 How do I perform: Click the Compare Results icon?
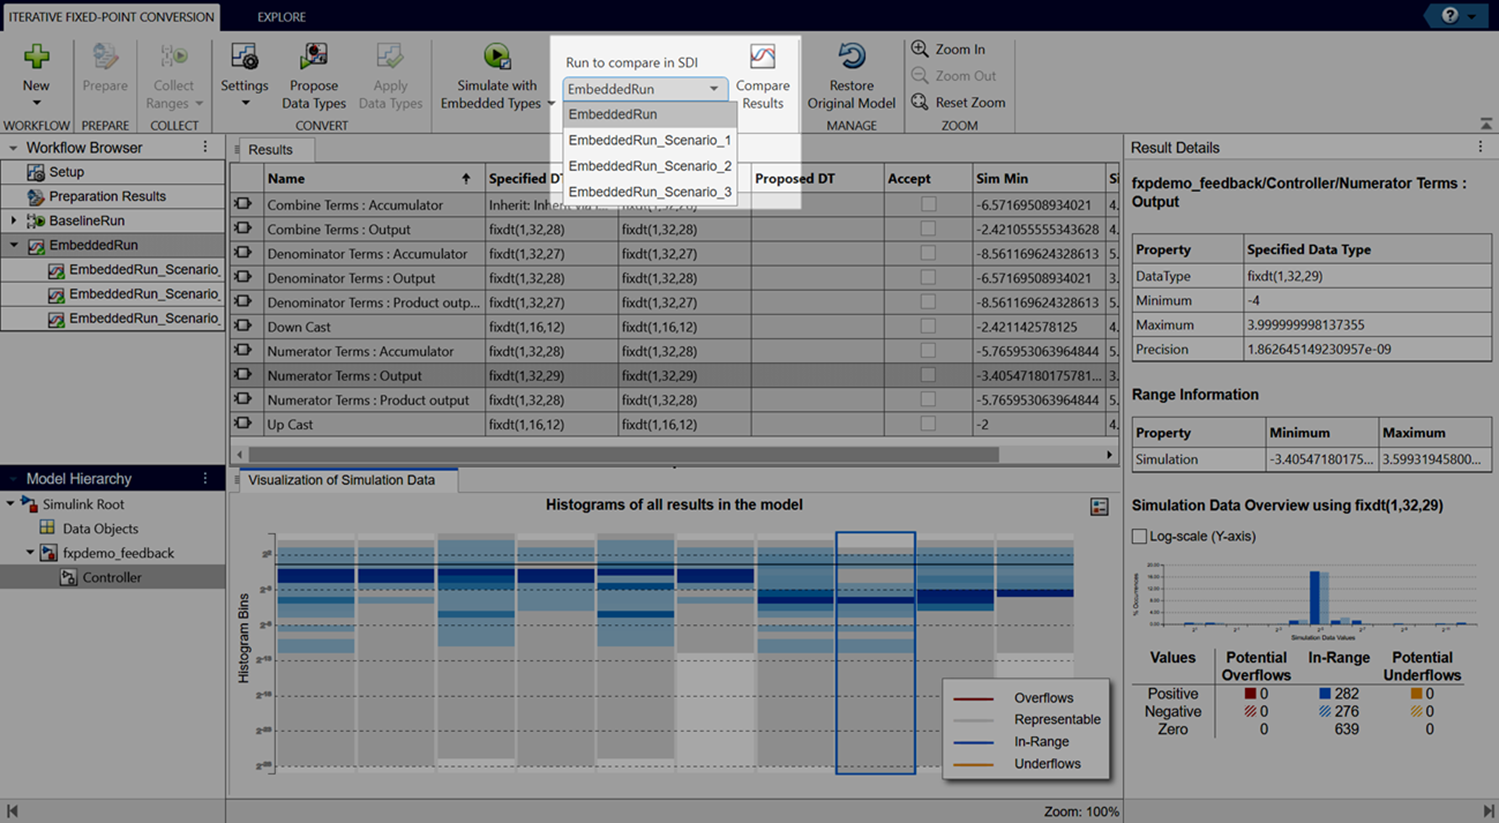762,57
